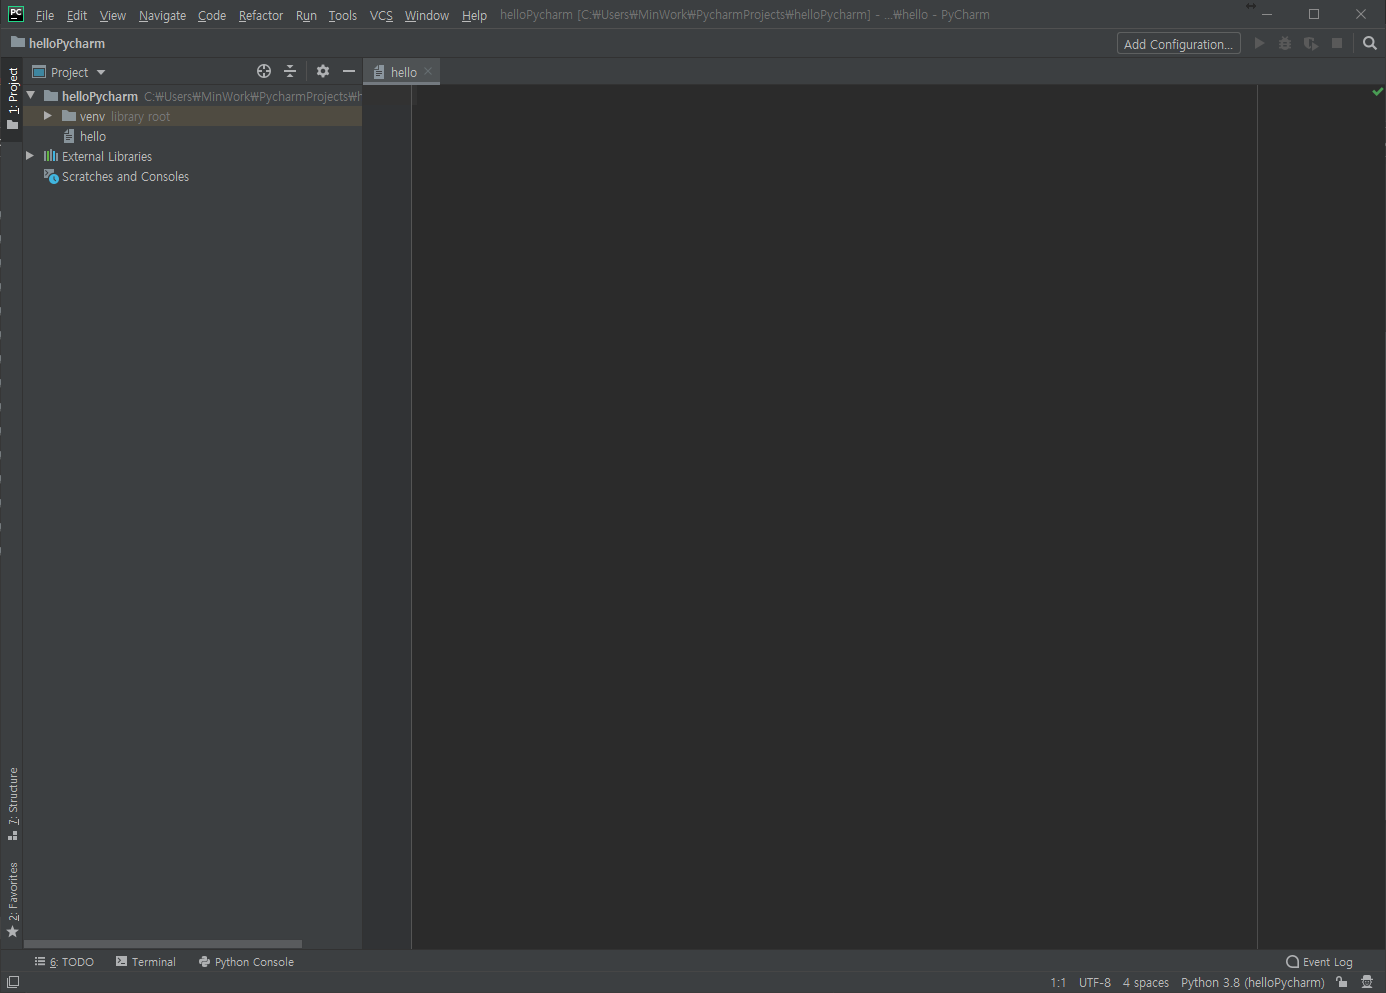Toggle the read-only lock icon
Screen dimensions: 1386x993
(x=1342, y=982)
